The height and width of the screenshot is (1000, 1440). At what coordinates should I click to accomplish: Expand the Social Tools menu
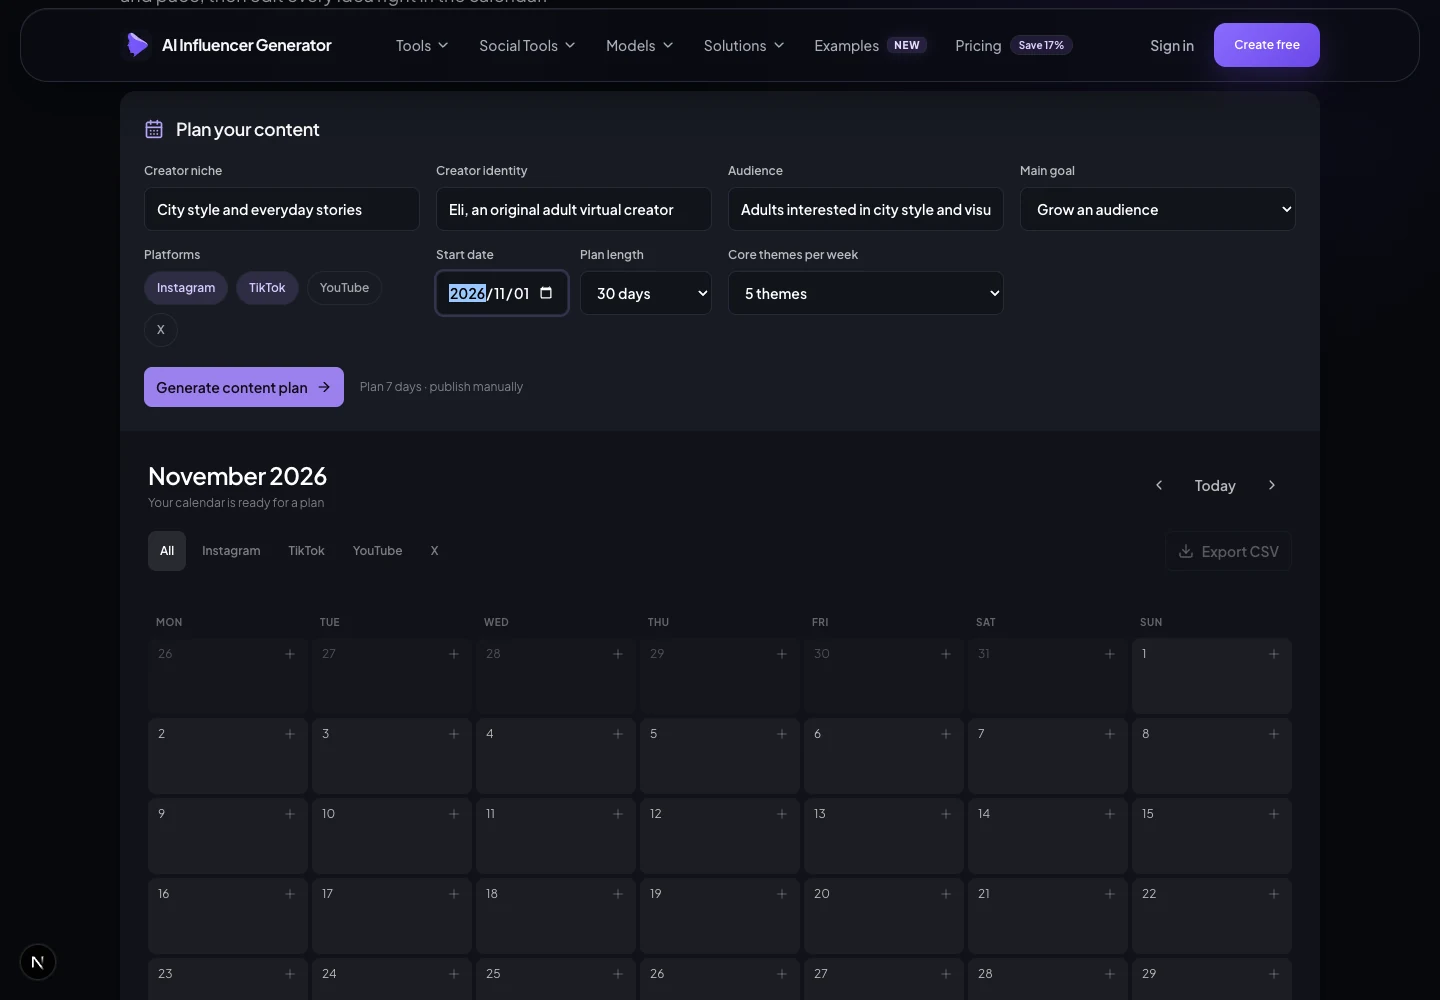point(527,45)
